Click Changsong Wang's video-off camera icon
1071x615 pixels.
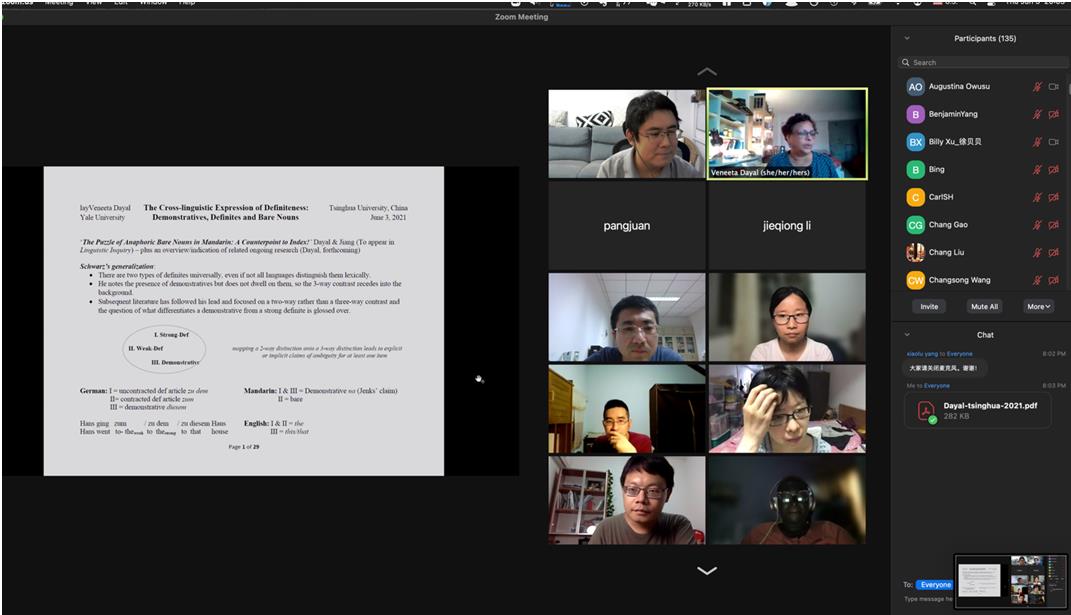click(x=1054, y=280)
